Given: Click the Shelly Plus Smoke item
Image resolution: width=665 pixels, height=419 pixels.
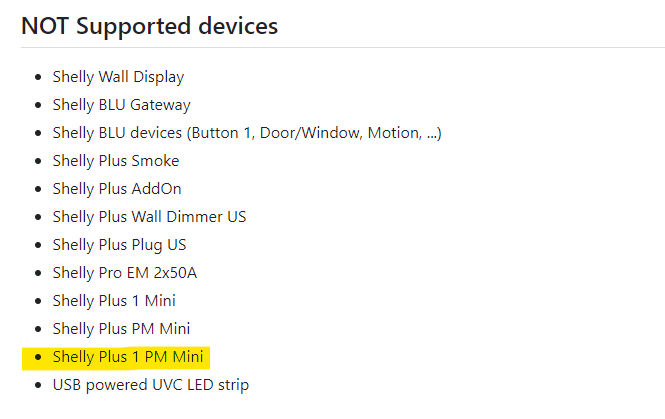Looking at the screenshot, I should [x=116, y=161].
